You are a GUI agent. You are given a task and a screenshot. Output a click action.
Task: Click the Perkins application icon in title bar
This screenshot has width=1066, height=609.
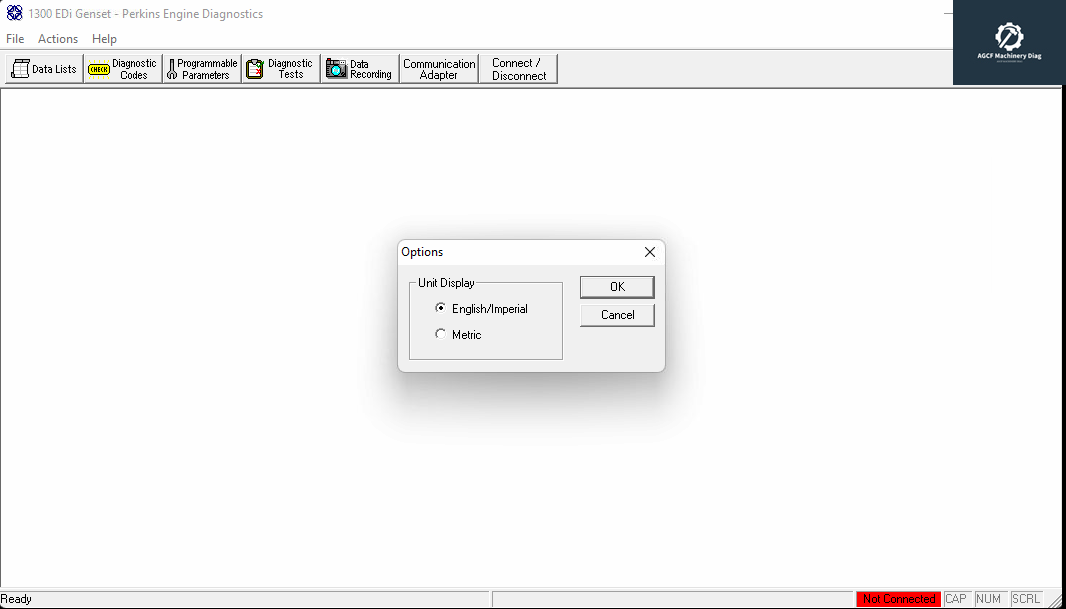coord(13,13)
